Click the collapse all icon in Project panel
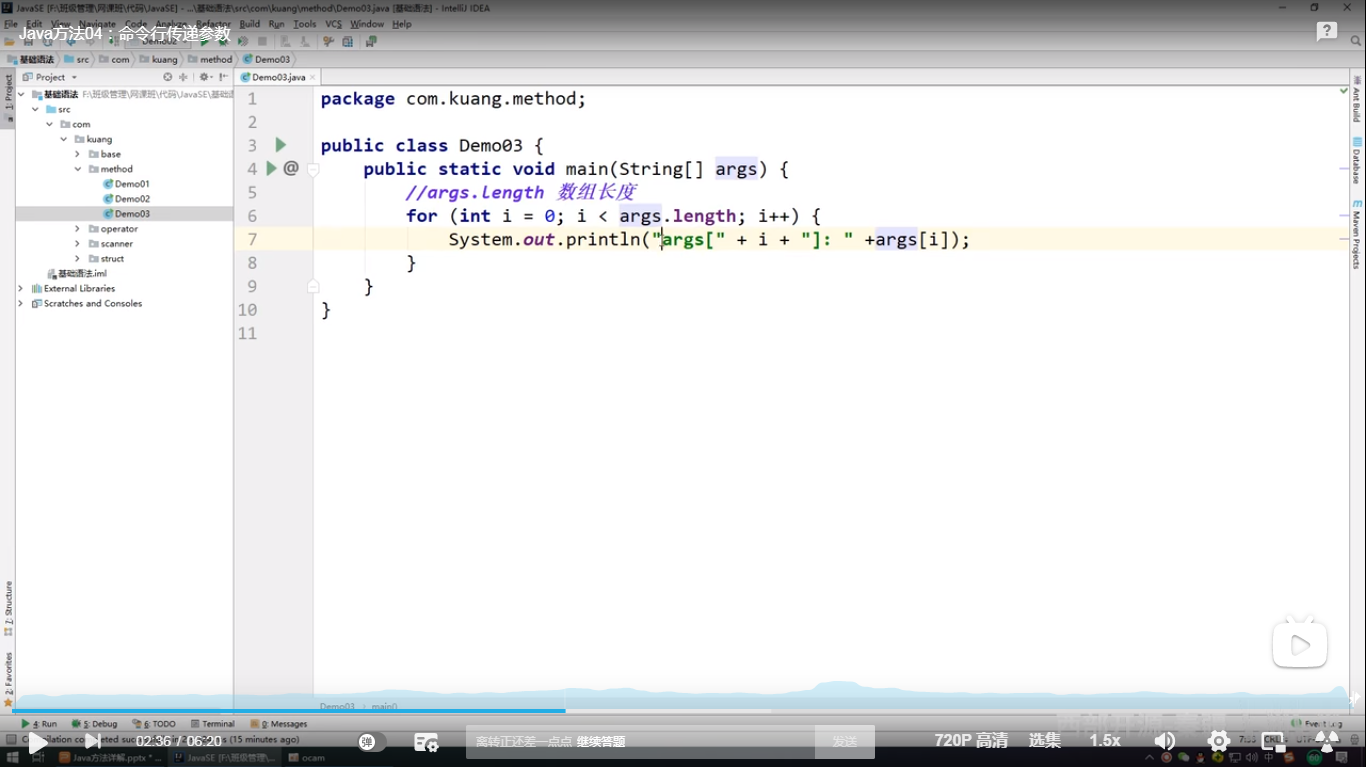Viewport: 1366px width, 767px height. tap(183, 77)
